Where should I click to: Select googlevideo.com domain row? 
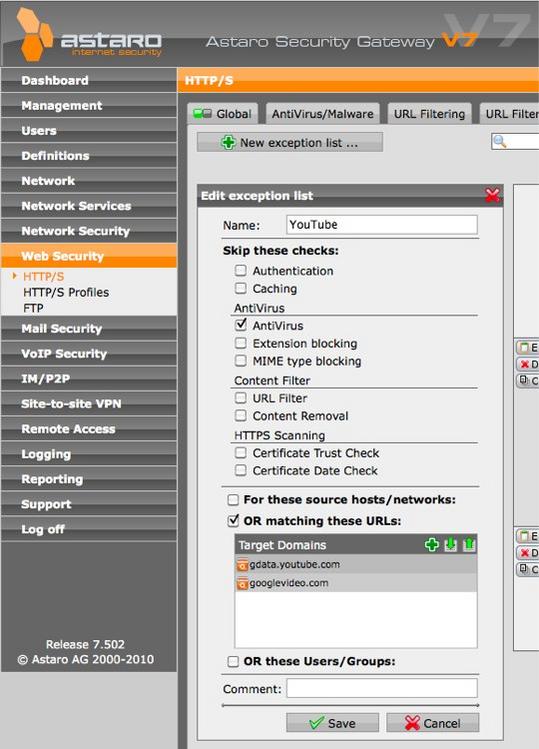pyautogui.click(x=356, y=583)
